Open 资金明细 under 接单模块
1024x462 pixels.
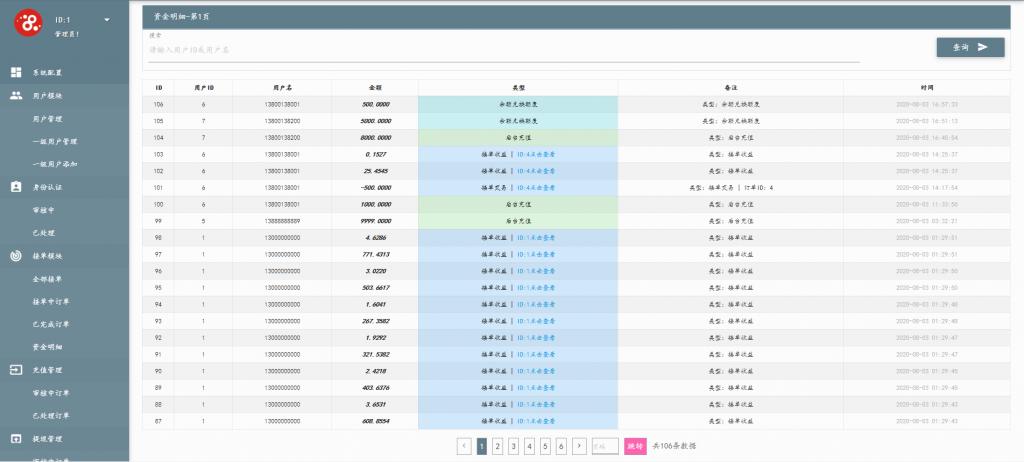click(48, 347)
